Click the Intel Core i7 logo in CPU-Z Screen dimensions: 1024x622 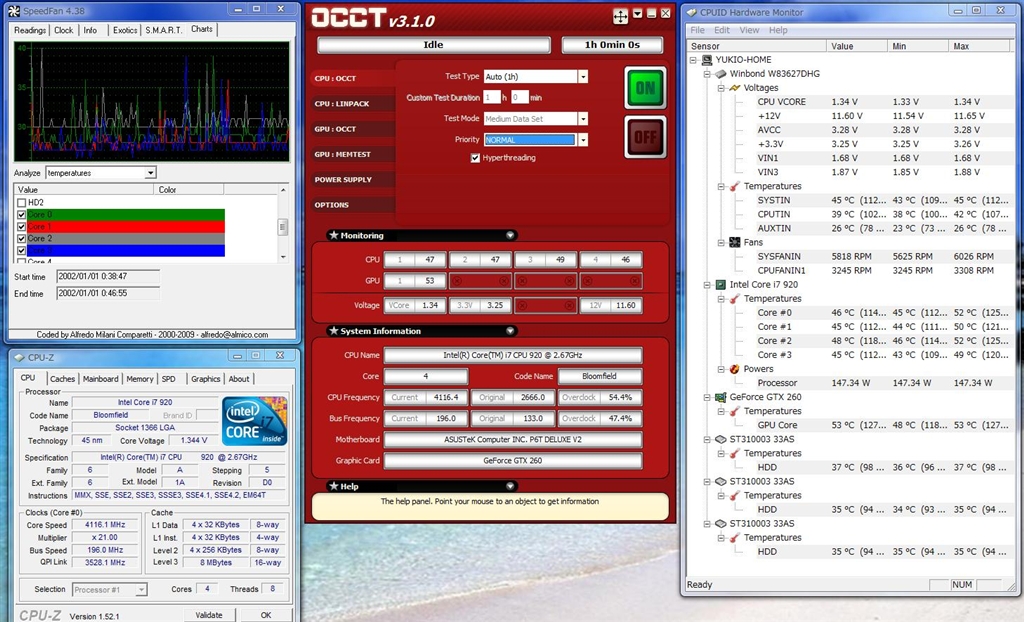coord(255,421)
